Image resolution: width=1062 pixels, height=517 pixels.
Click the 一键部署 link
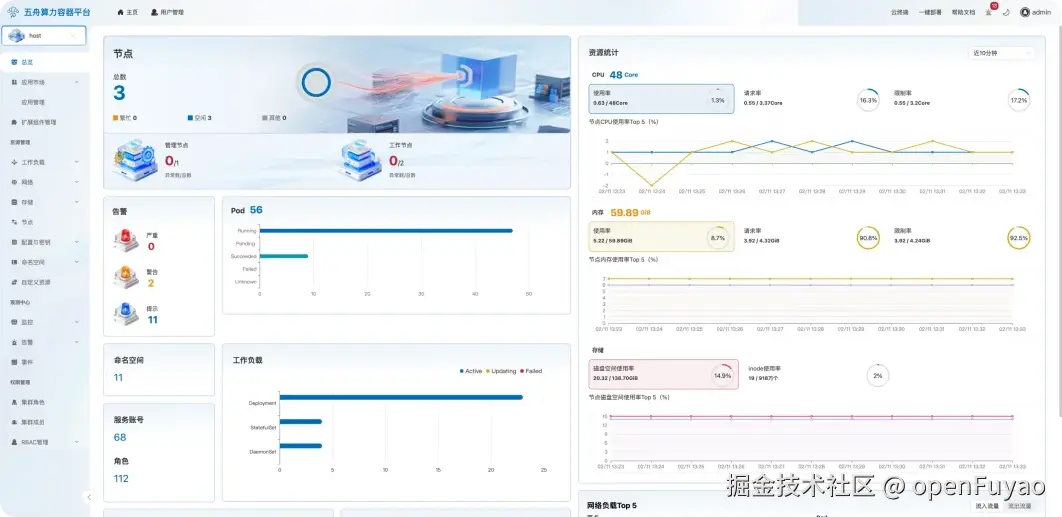point(930,12)
